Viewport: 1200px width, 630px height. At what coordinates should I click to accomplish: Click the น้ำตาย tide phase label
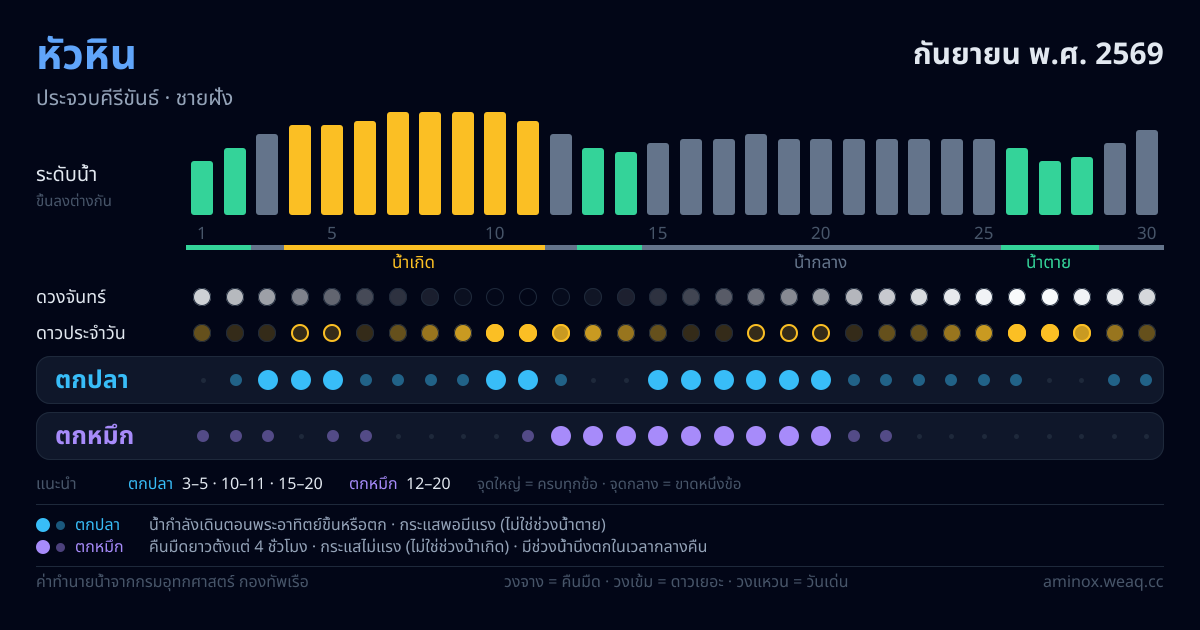[1049, 263]
